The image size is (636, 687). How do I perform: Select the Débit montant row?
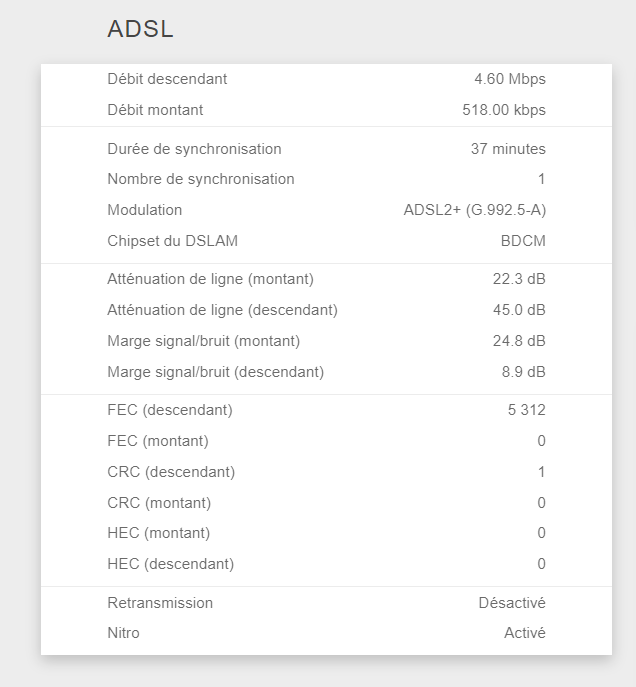326,110
